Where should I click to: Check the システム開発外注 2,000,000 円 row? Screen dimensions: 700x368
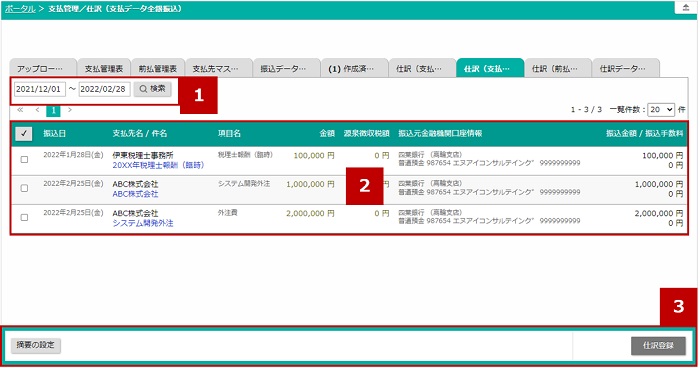(x=24, y=217)
